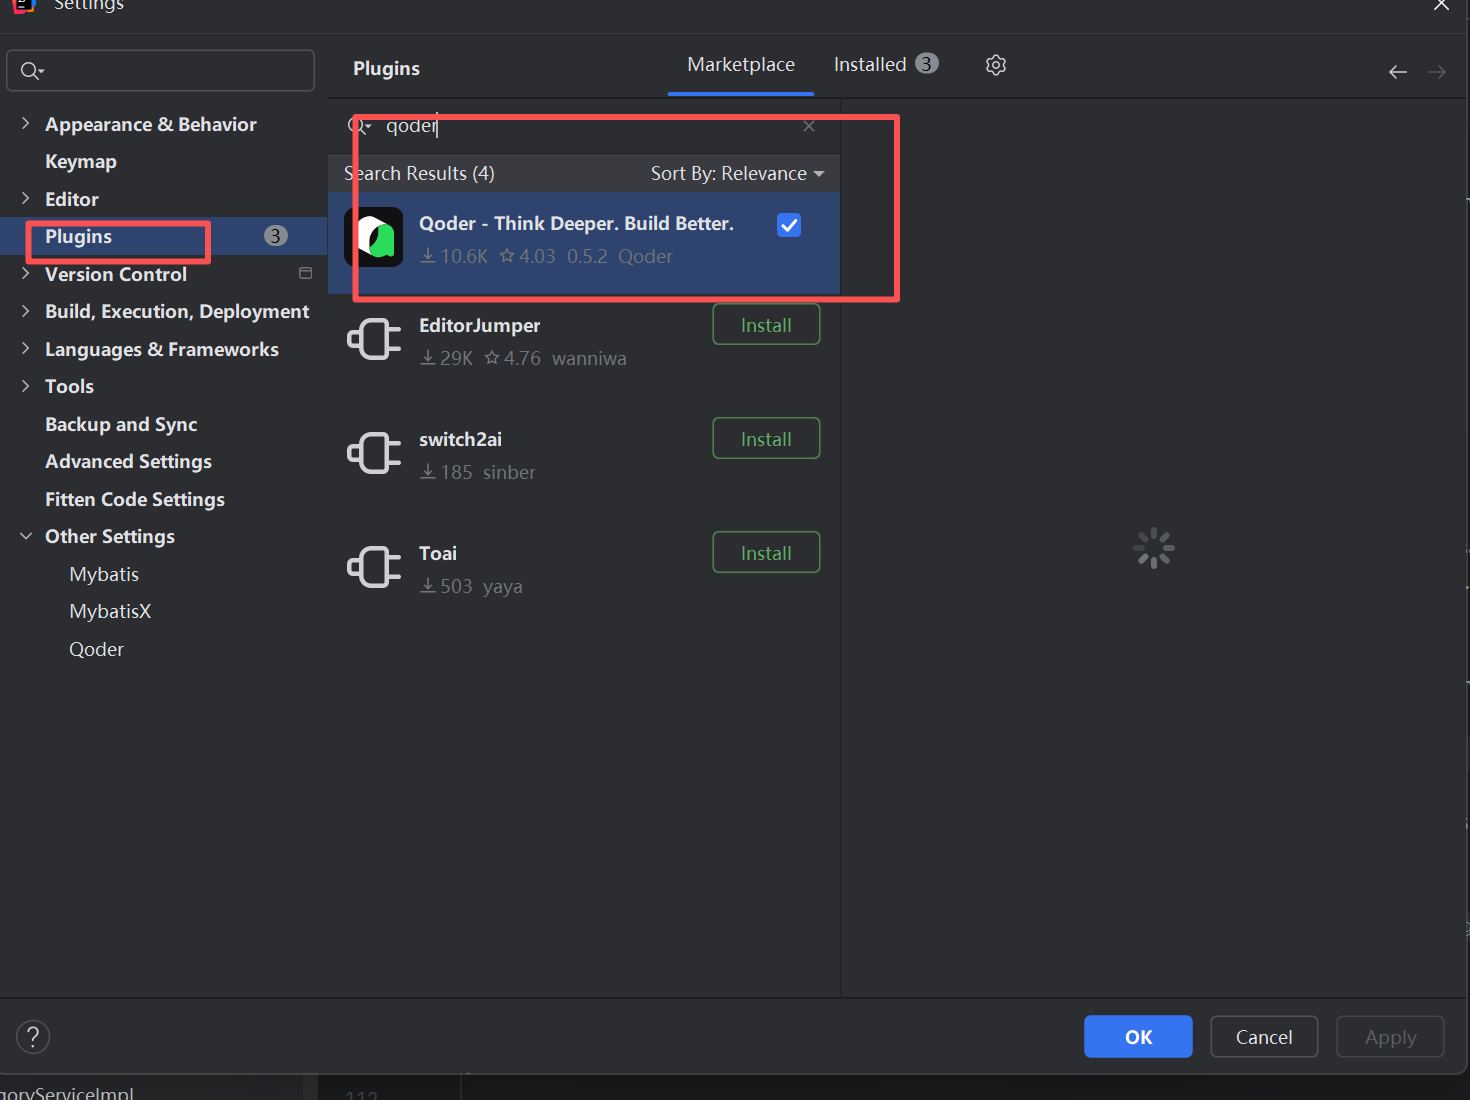Click the Search Results (4) header
Viewport: 1470px width, 1100px height.
pyautogui.click(x=419, y=174)
